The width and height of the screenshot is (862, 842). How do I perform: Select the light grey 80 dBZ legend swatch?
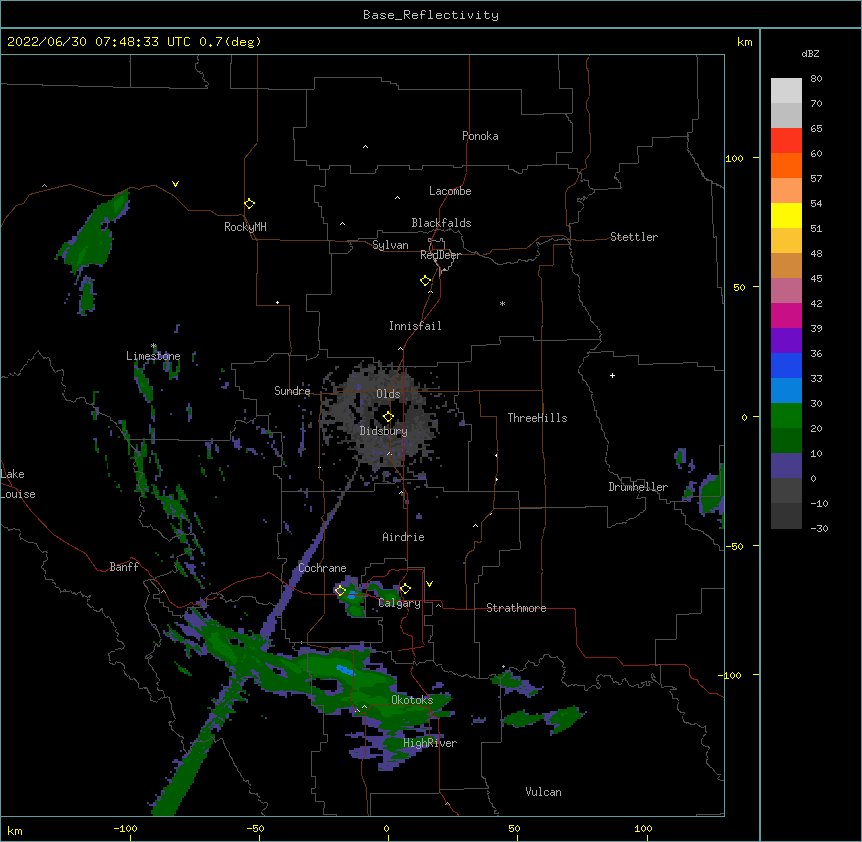(786, 90)
